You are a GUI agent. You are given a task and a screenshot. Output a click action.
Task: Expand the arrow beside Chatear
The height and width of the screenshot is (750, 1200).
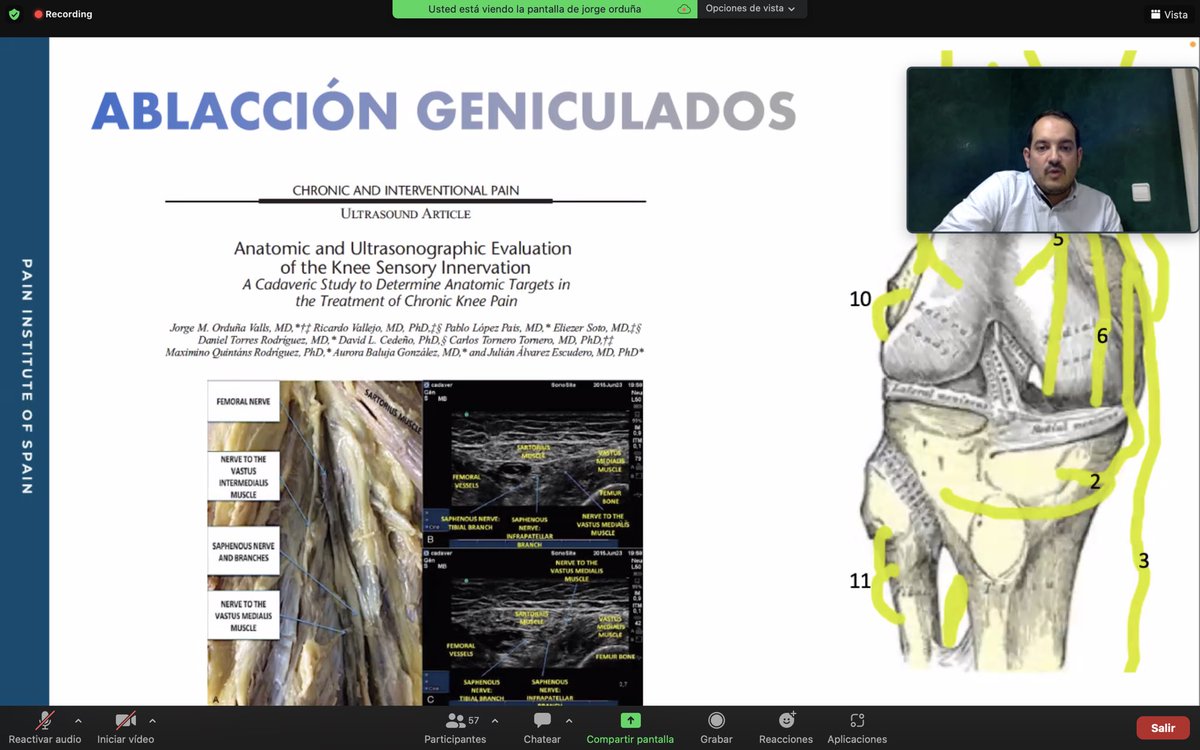point(569,720)
